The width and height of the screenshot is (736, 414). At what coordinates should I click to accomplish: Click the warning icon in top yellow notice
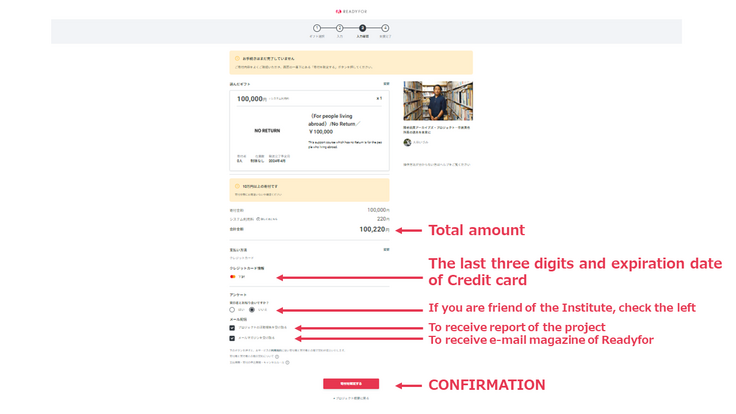click(237, 59)
